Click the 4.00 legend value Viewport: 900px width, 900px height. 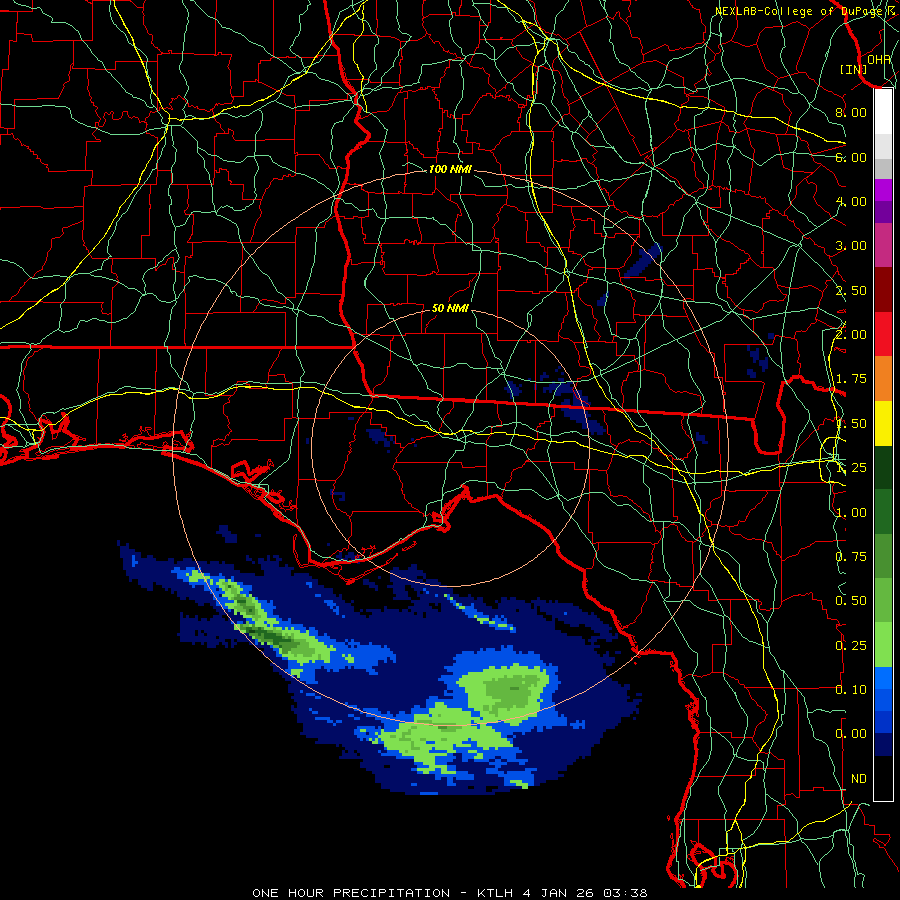851,201
